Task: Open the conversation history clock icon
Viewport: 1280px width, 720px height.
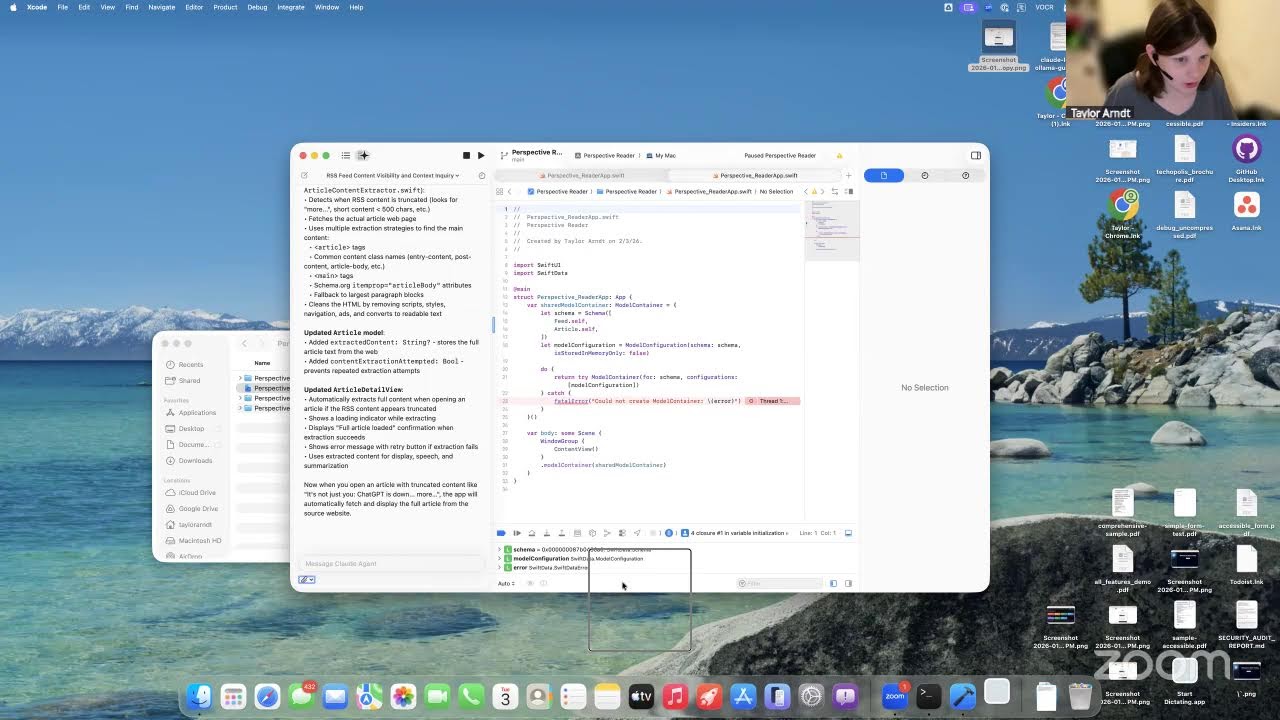Action: [481, 175]
